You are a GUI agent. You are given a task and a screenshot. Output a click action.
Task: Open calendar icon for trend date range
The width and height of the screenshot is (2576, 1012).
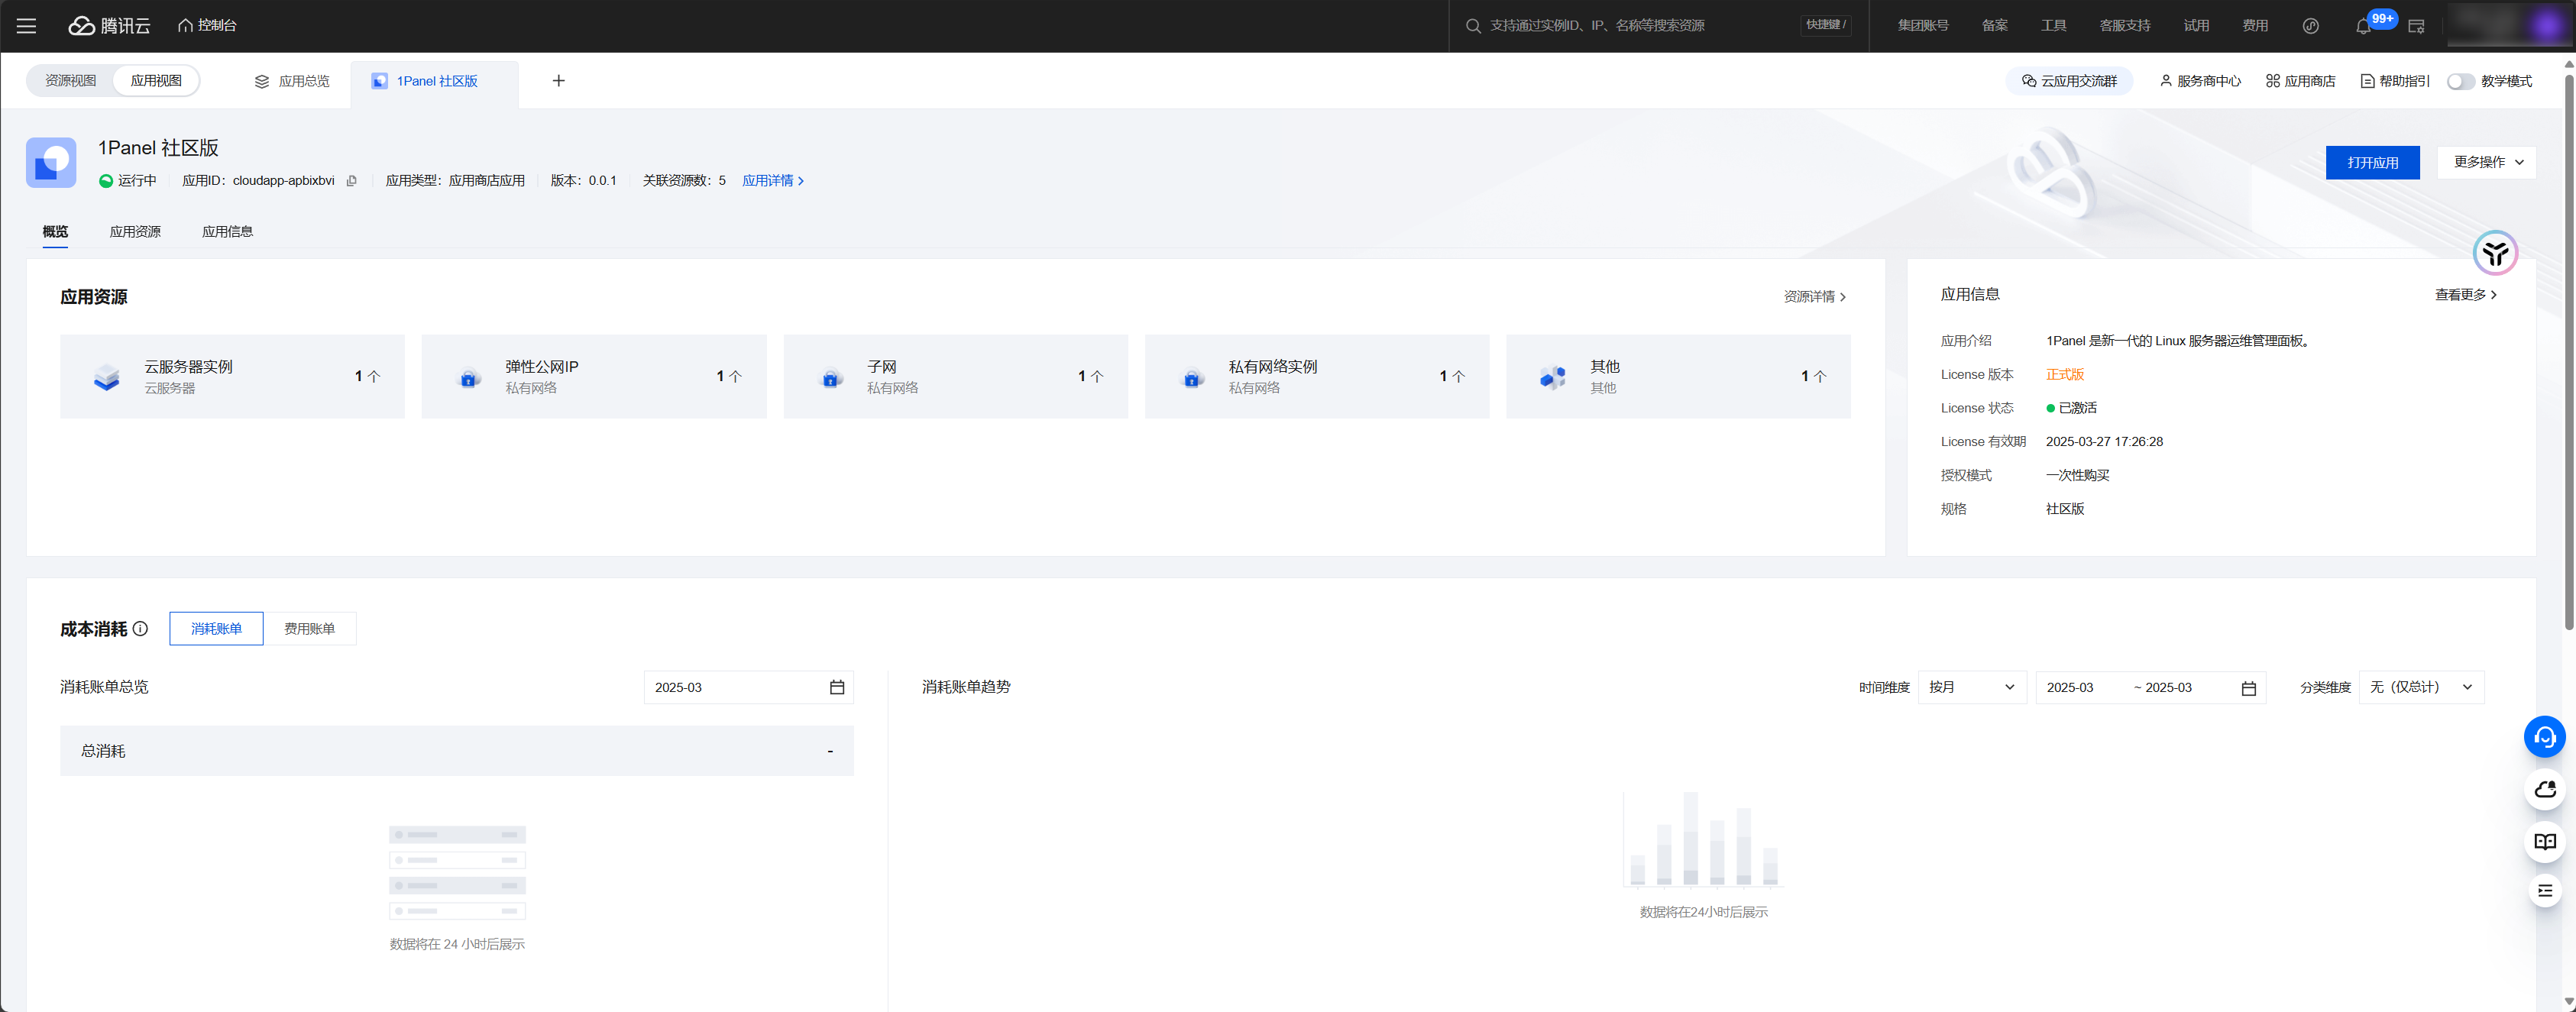pos(2248,688)
